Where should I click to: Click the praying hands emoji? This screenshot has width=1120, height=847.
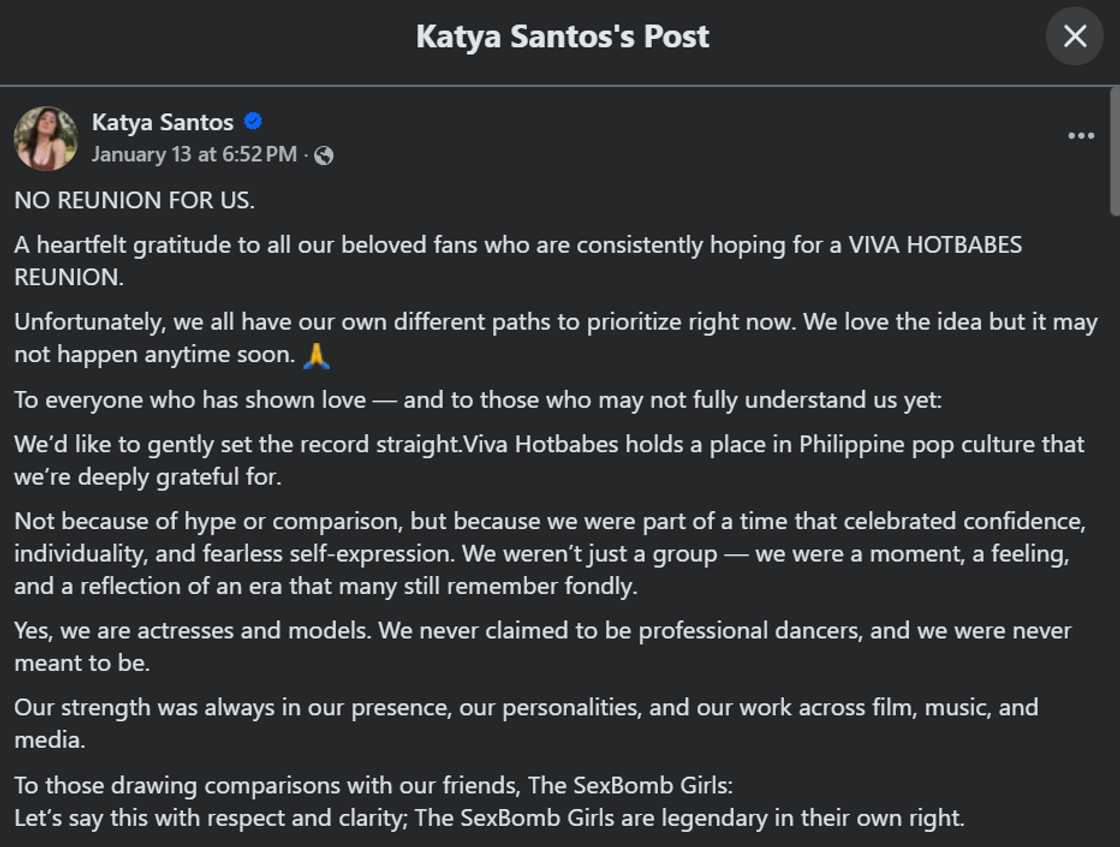pos(316,355)
